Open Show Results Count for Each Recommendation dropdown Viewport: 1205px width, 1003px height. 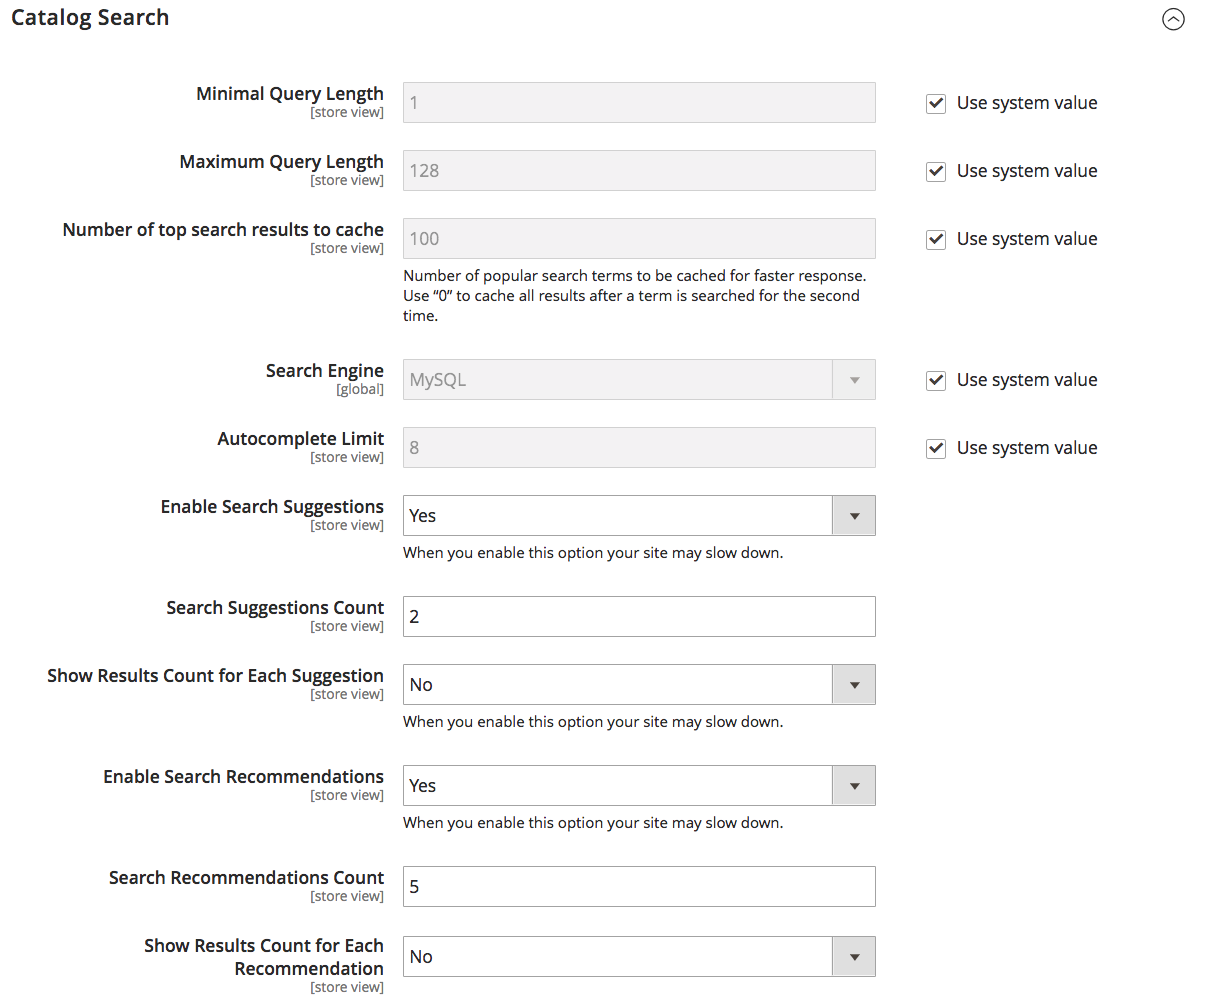pyautogui.click(x=853, y=956)
